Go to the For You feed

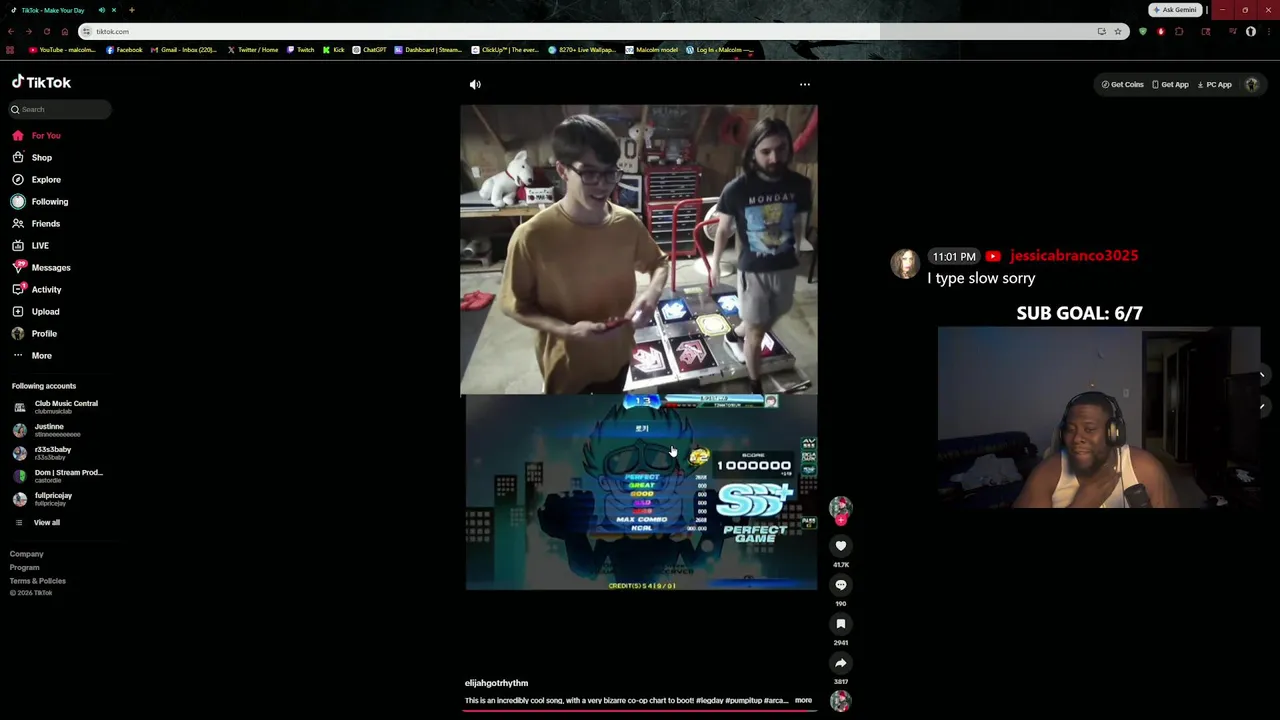tap(36, 135)
